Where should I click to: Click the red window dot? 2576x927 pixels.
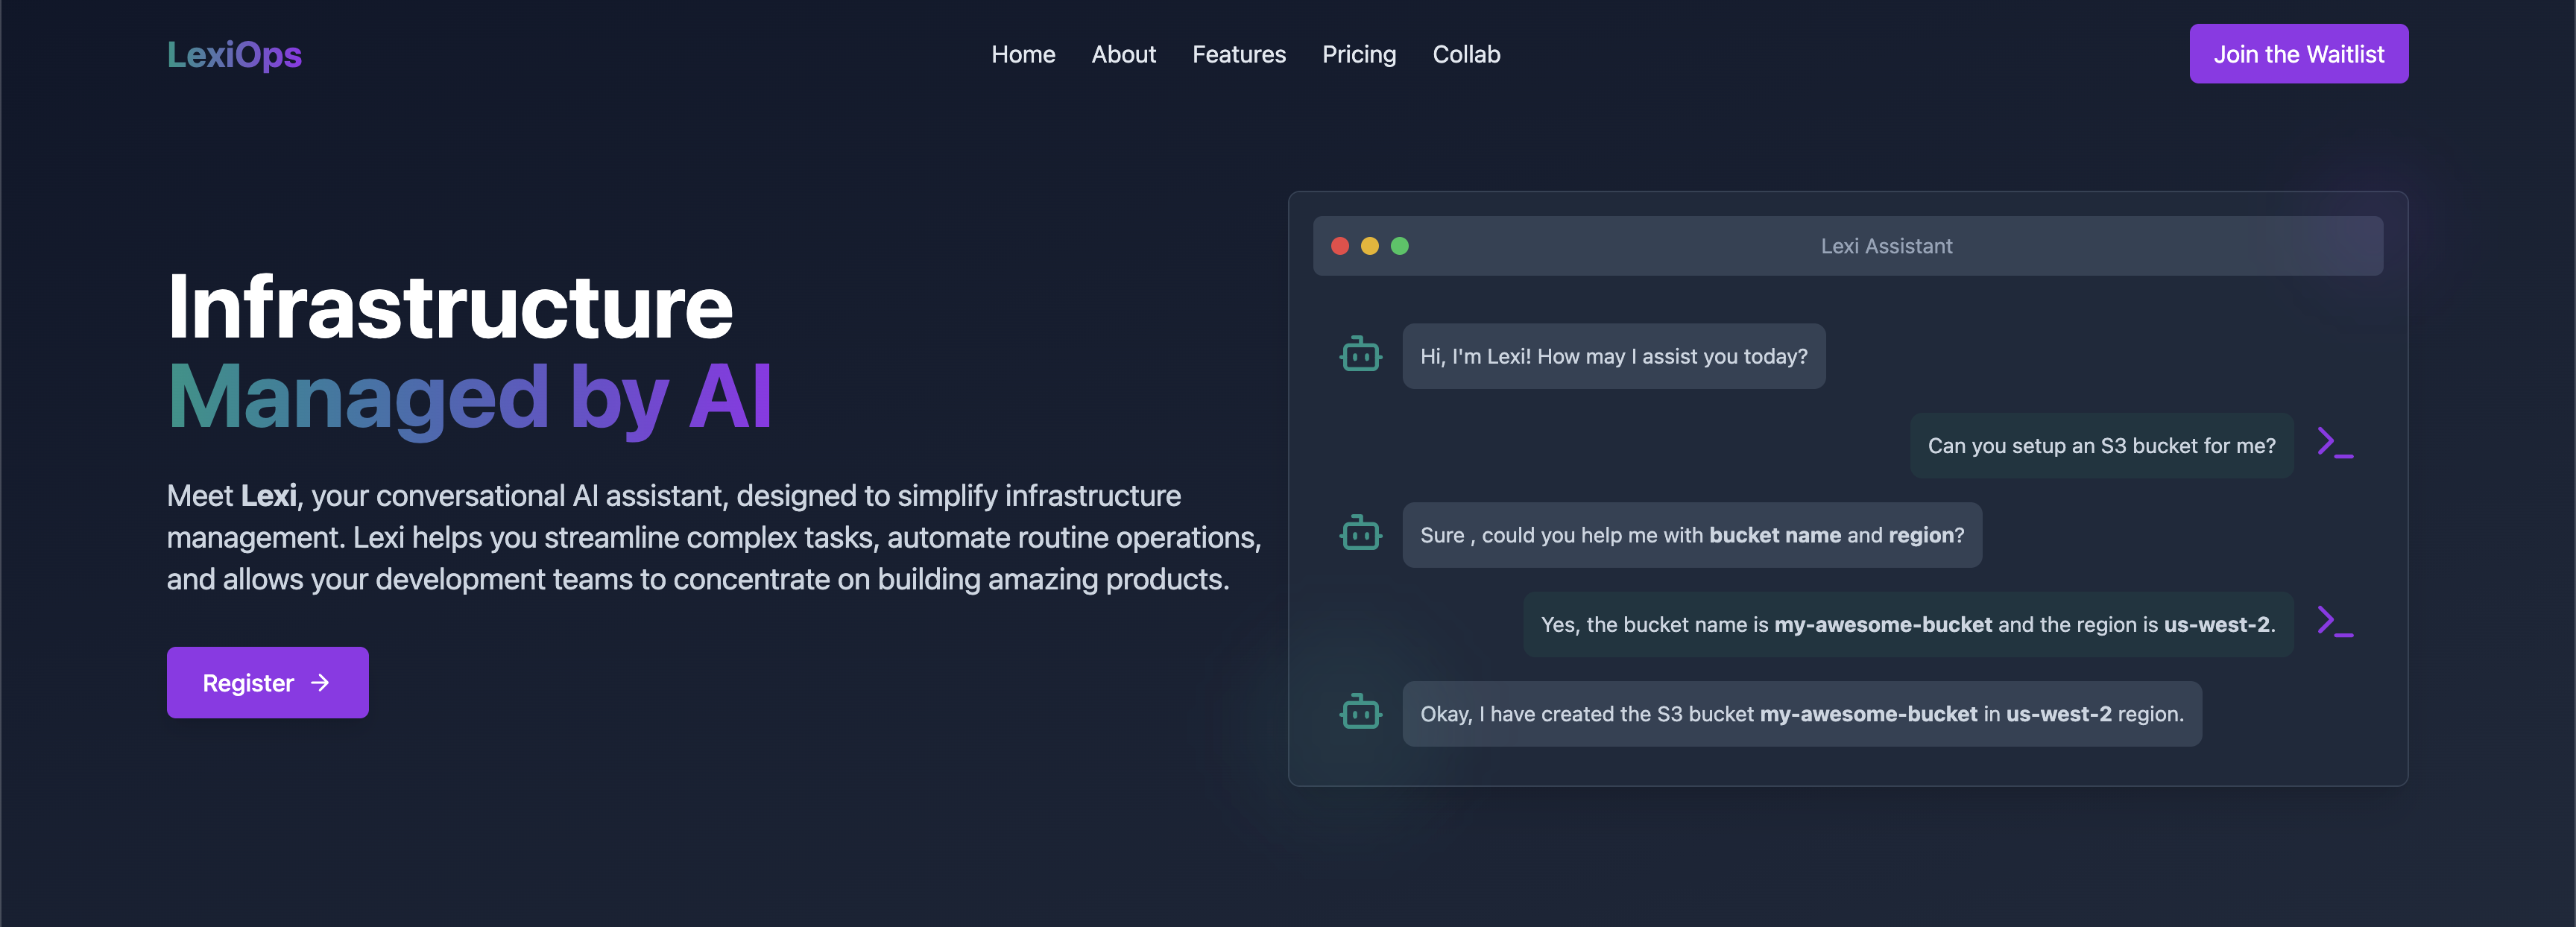click(x=1340, y=246)
